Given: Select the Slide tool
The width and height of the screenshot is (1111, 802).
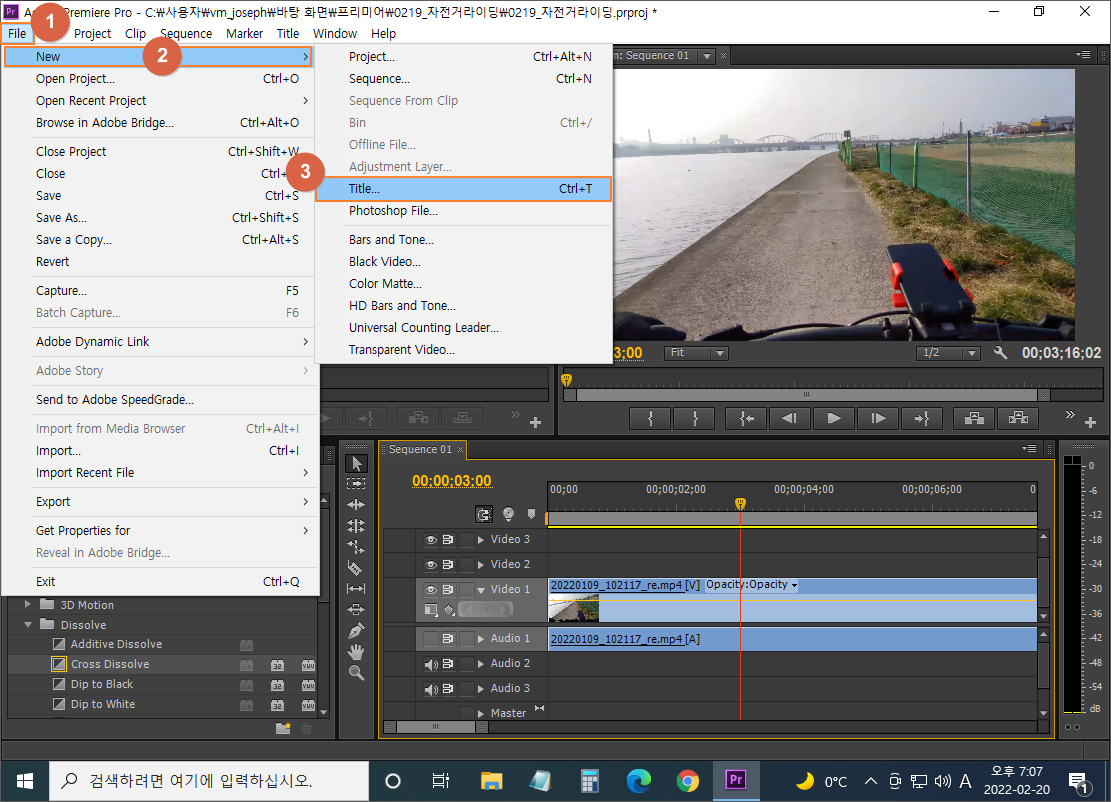Looking at the screenshot, I should [356, 609].
